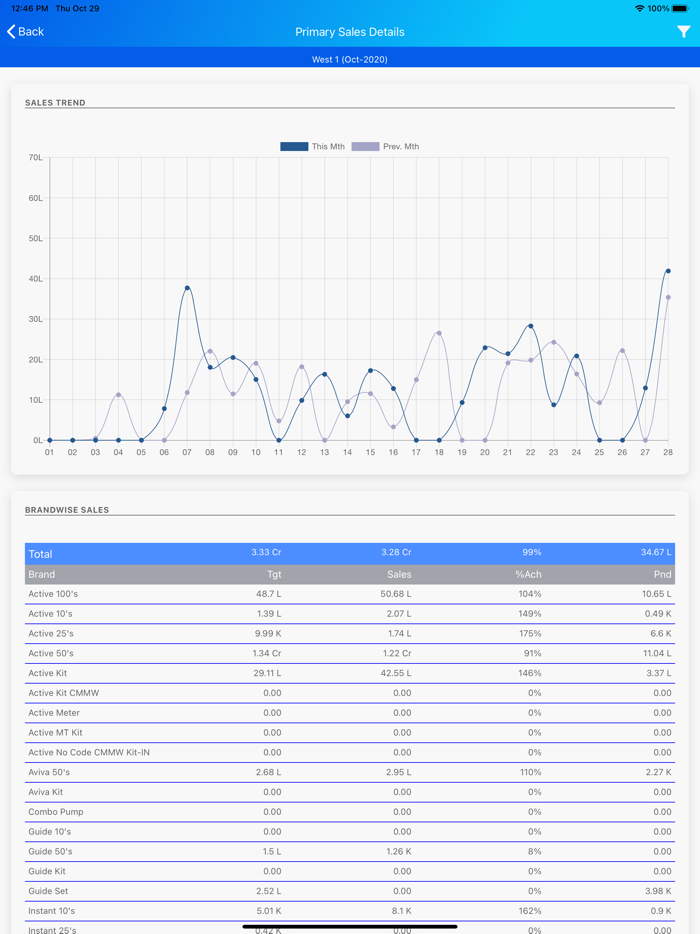Click the '11.04 L' pending value
Viewport: 700px width, 934px height.
(657, 653)
